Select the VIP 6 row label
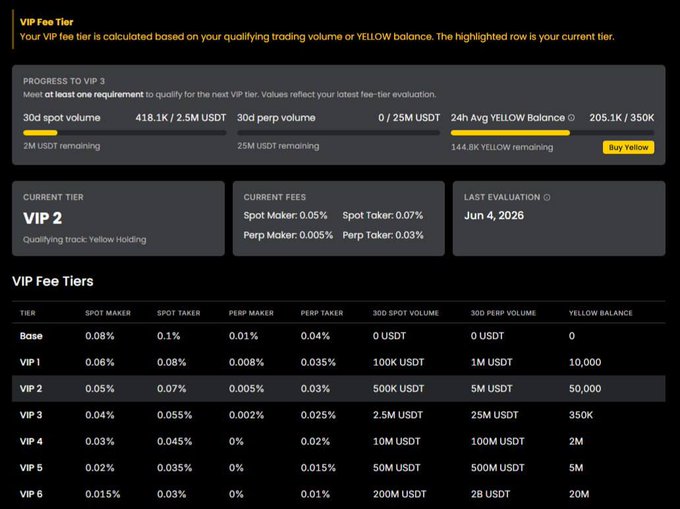This screenshot has width=680, height=509. [31, 494]
